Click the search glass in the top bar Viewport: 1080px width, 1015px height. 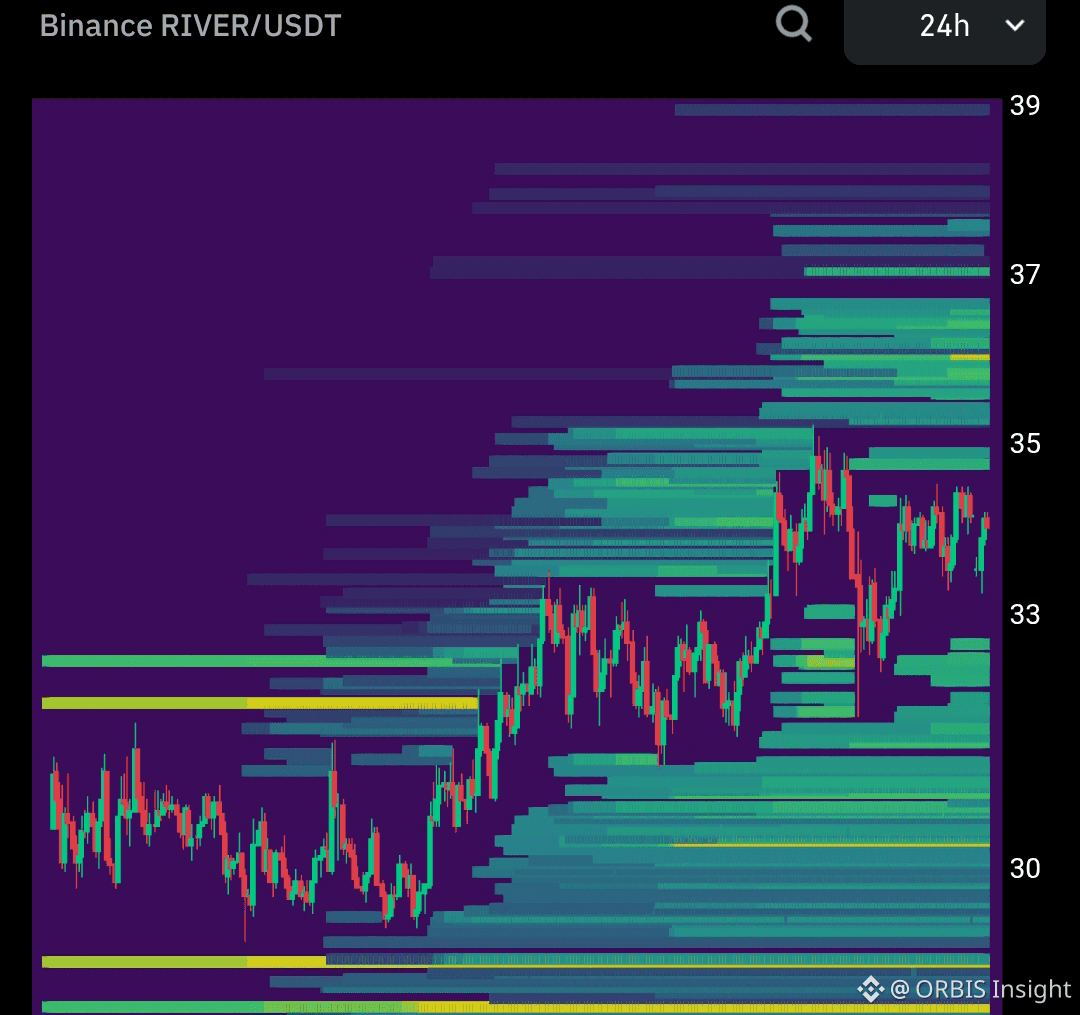[x=795, y=25]
